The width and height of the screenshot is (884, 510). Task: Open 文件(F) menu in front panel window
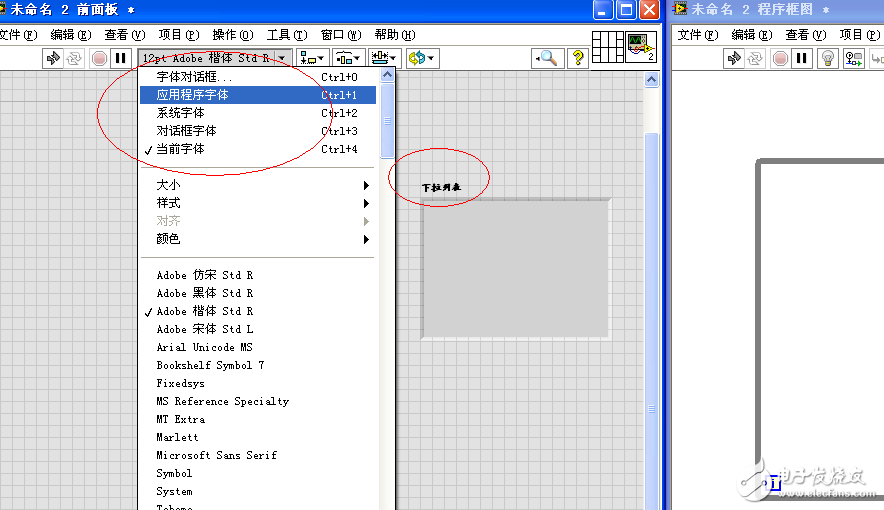18,35
